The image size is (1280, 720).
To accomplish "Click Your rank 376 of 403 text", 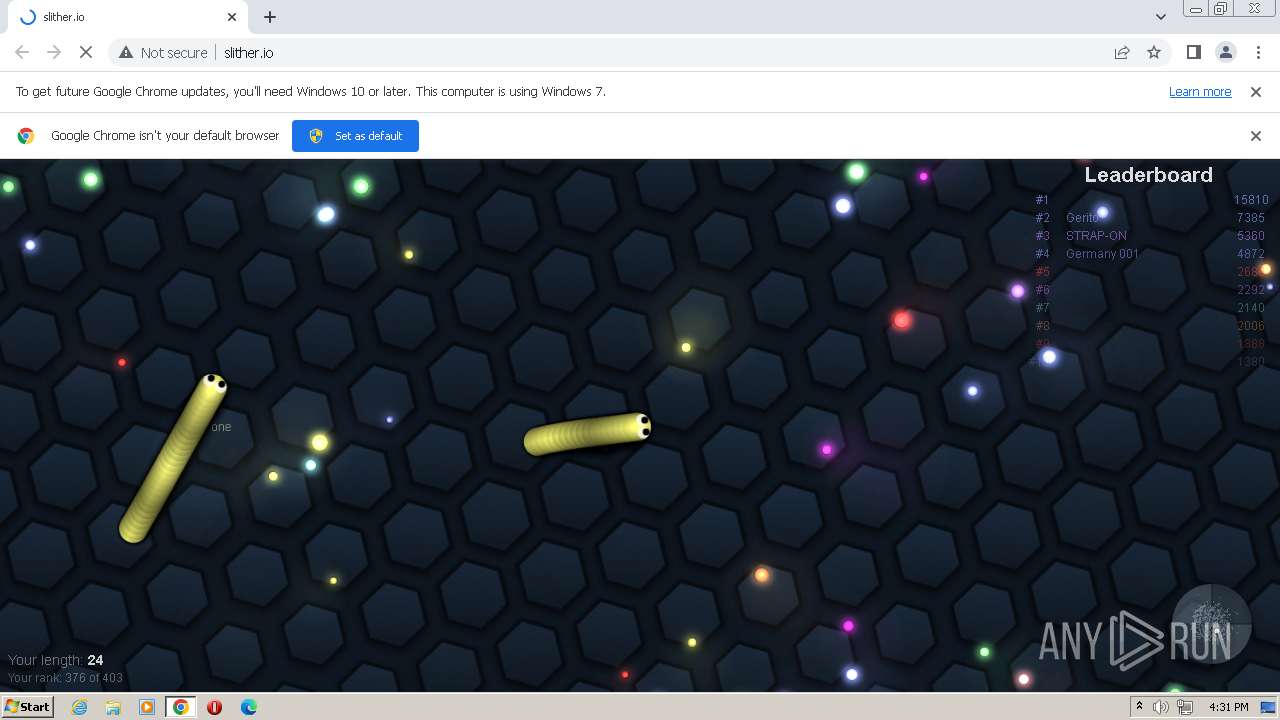I will click(x=65, y=678).
